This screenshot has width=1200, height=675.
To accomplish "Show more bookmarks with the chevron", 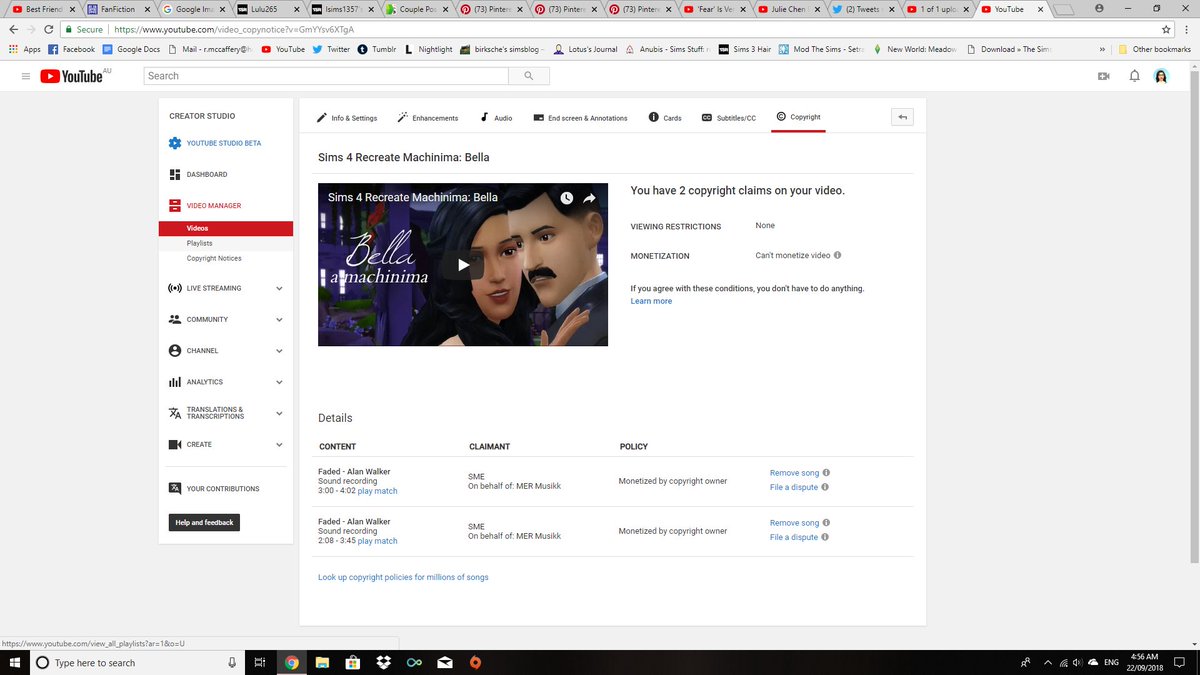I will tap(1102, 49).
